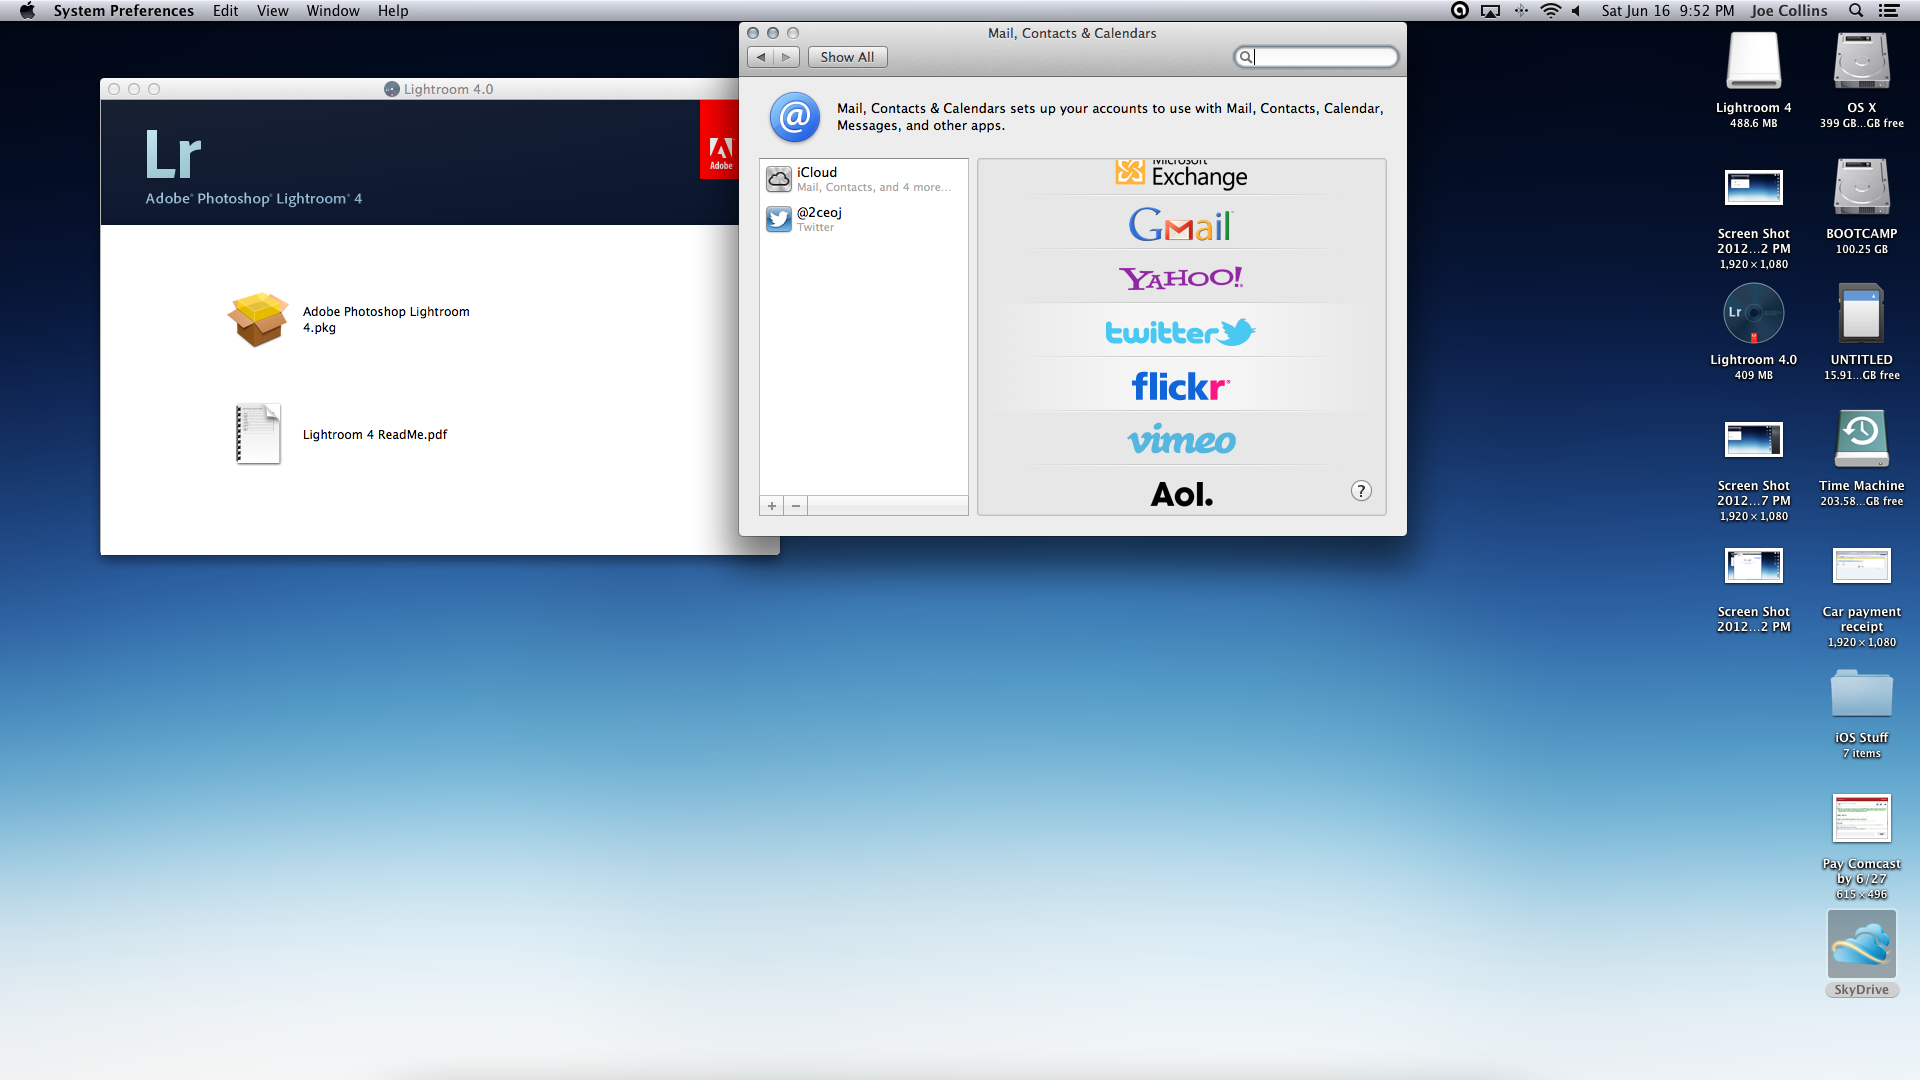
Task: Open Spotlight search in menu bar
Action: click(1856, 11)
